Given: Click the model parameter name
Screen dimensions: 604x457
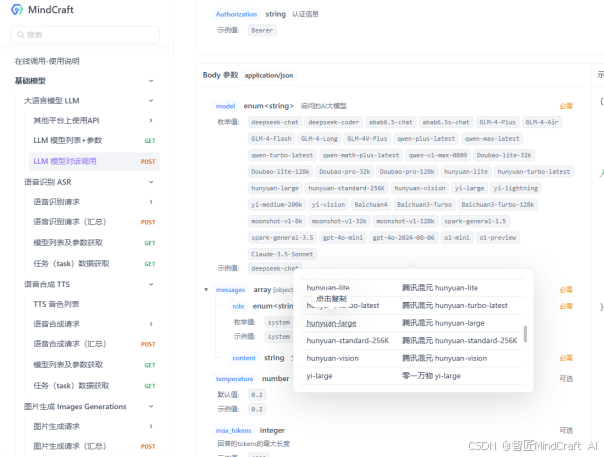Looking at the screenshot, I should pyautogui.click(x=225, y=106).
